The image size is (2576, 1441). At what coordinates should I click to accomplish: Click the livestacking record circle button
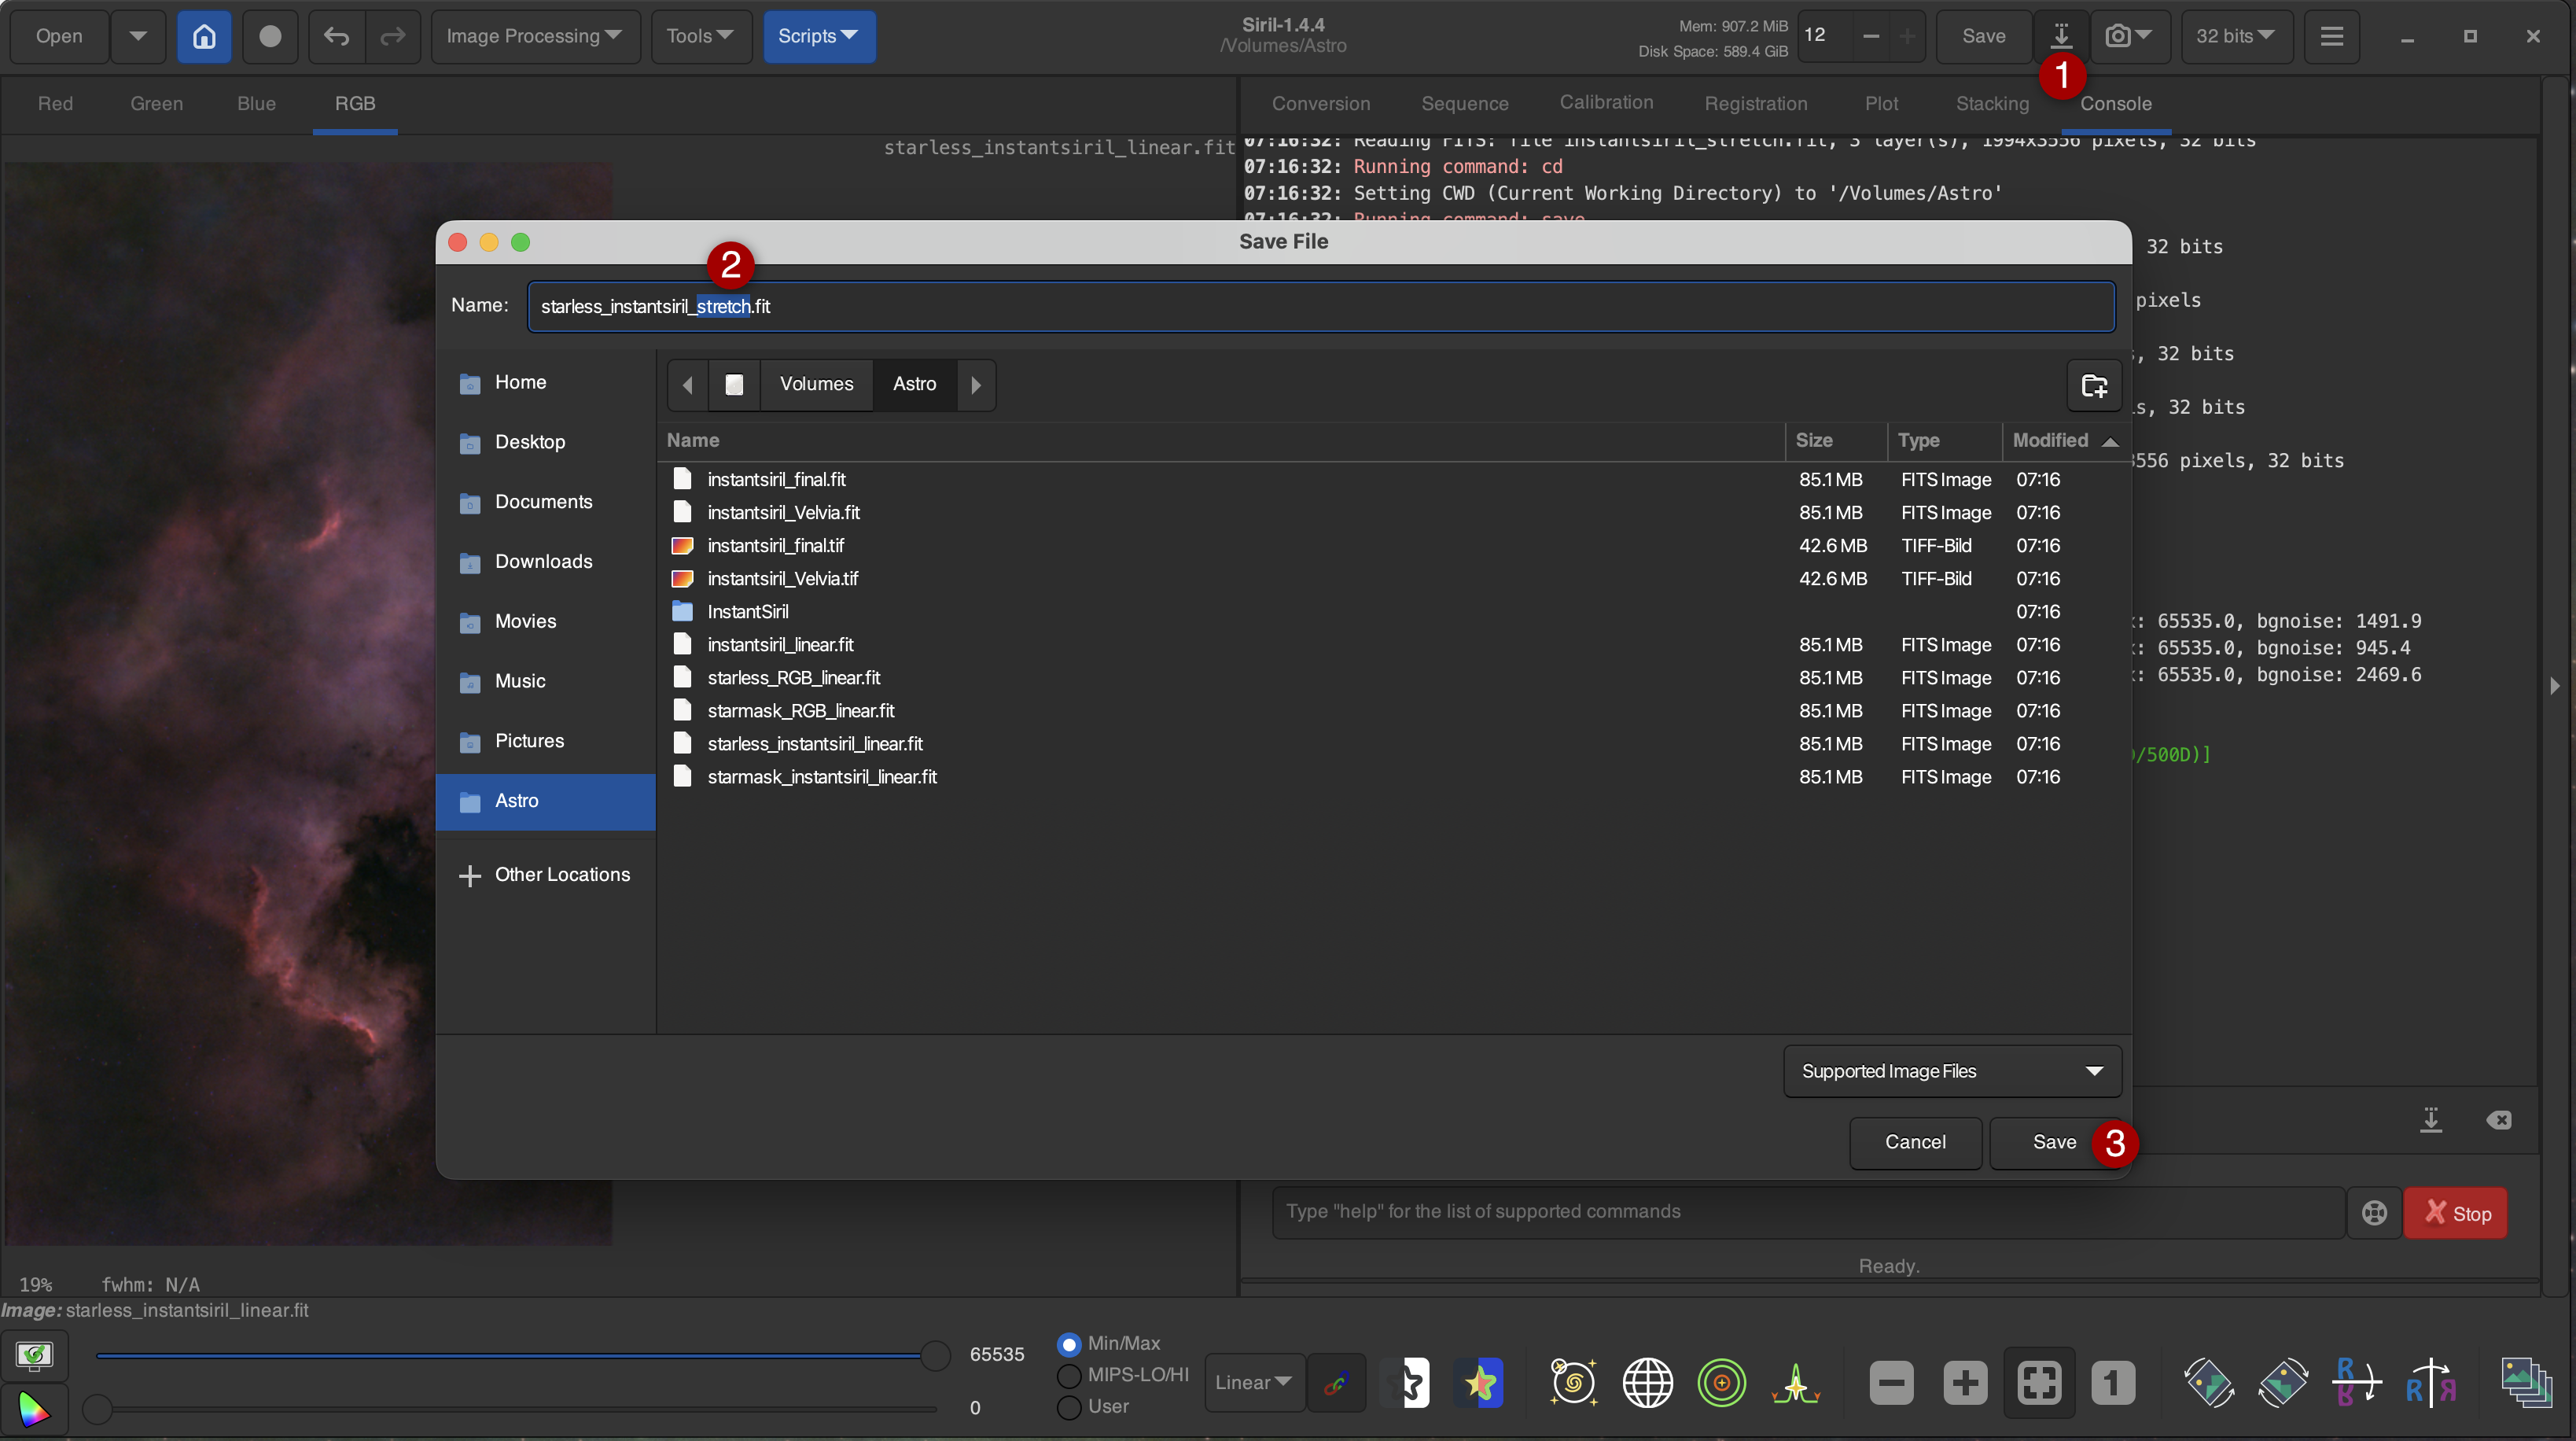(270, 37)
